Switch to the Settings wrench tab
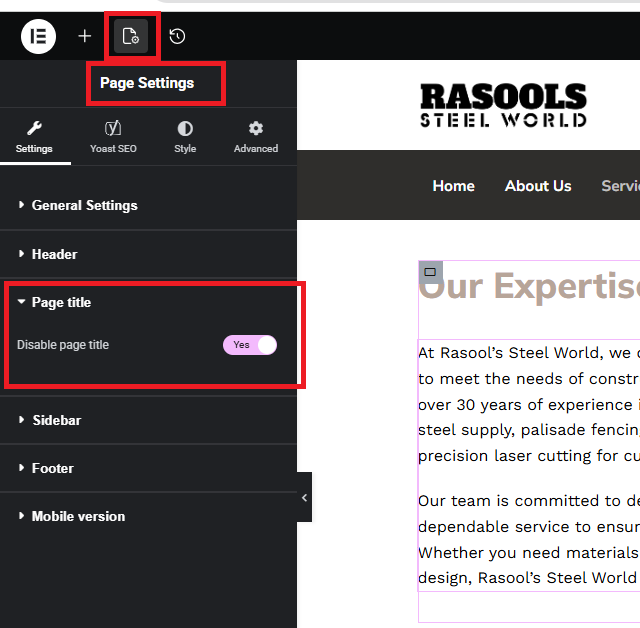The image size is (640, 628). tap(34, 137)
